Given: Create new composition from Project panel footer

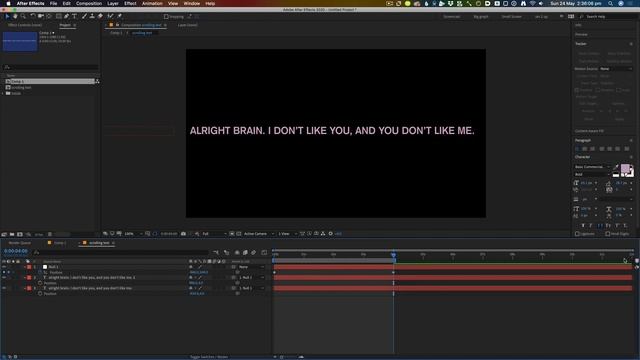Looking at the screenshot, I should pyautogui.click(x=20, y=234).
